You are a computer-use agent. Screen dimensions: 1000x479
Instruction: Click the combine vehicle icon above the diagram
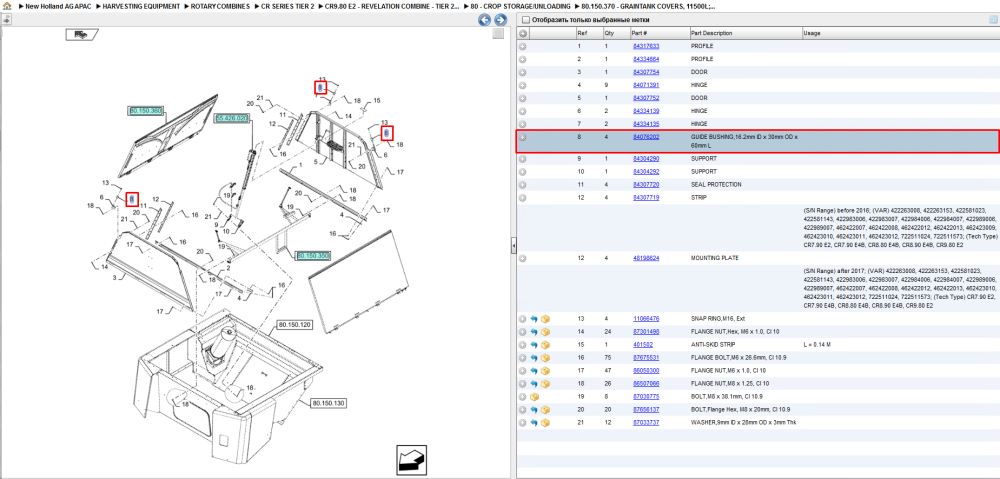[82, 35]
